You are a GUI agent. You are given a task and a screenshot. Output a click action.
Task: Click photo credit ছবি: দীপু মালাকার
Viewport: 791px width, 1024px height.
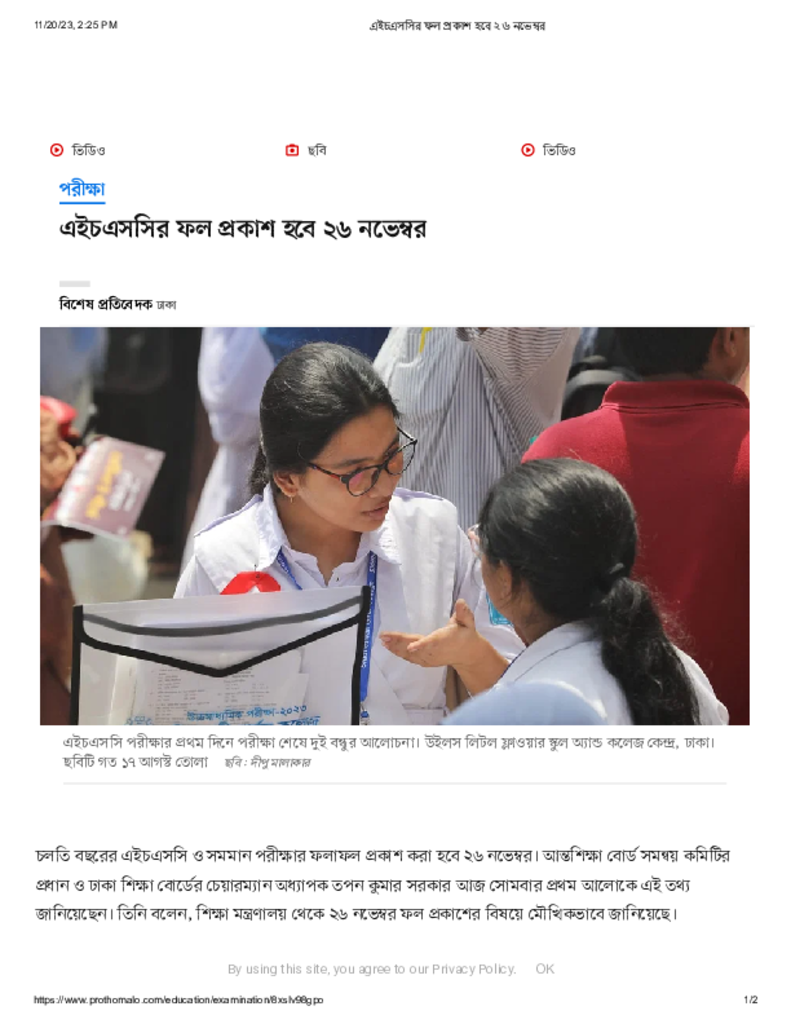[x=267, y=763]
